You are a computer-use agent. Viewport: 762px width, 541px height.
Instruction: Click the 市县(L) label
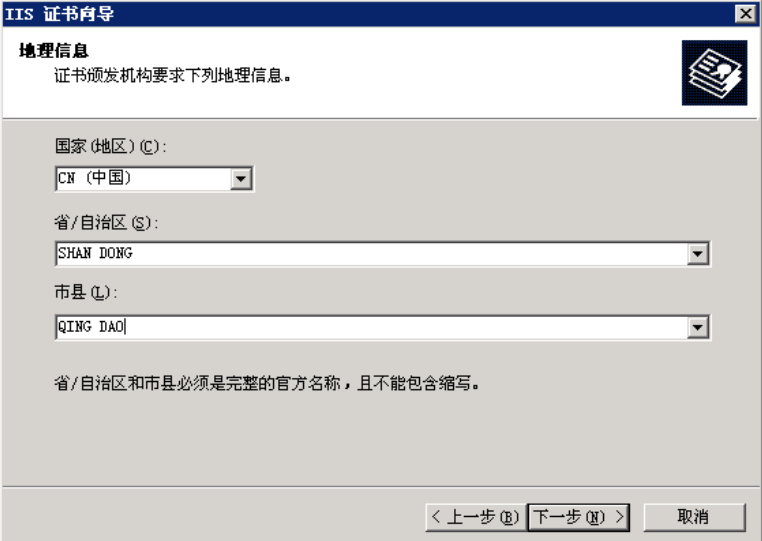pyautogui.click(x=86, y=292)
